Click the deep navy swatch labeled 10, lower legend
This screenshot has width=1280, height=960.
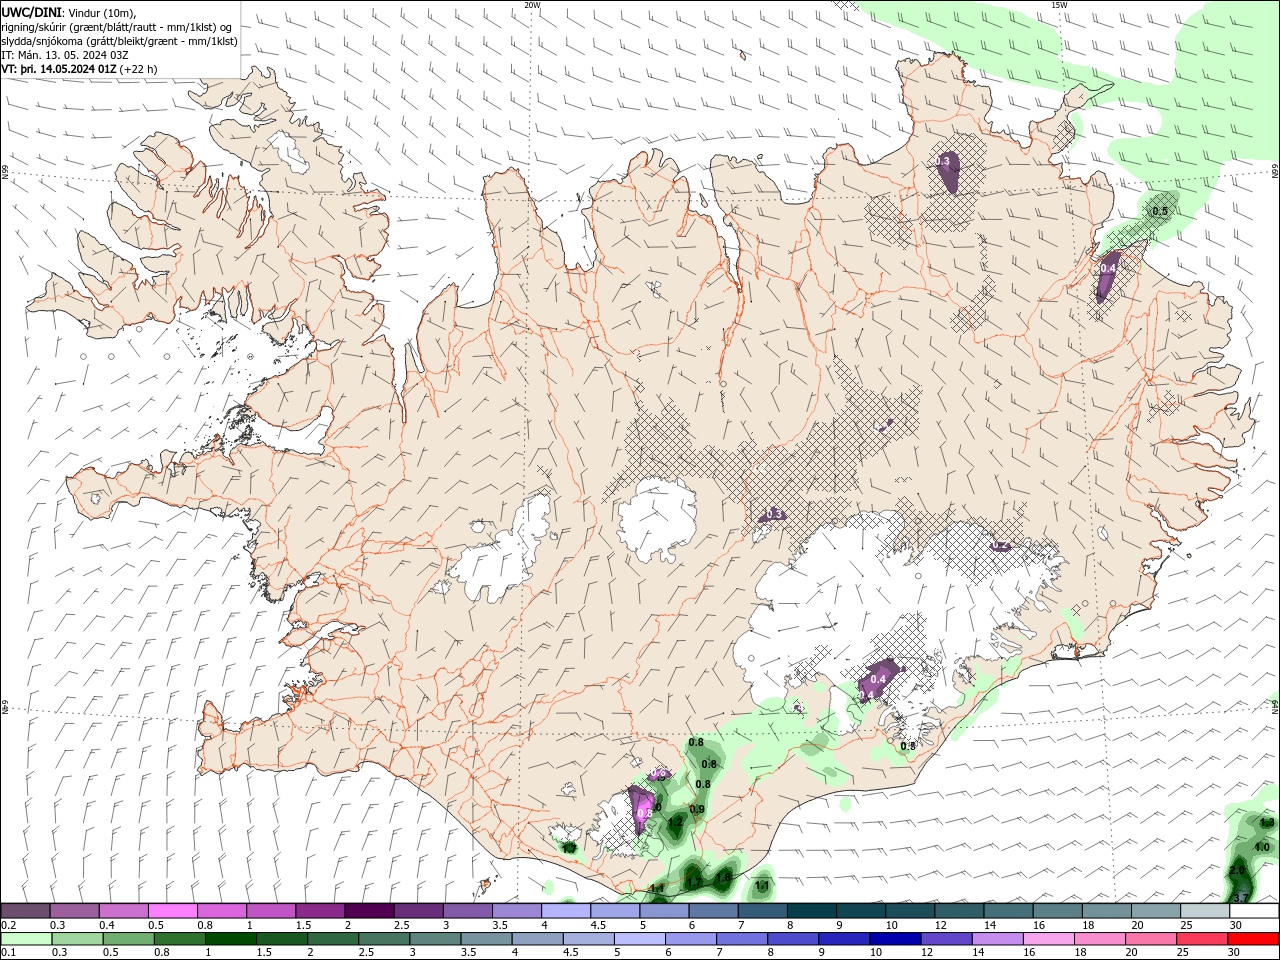click(x=894, y=939)
